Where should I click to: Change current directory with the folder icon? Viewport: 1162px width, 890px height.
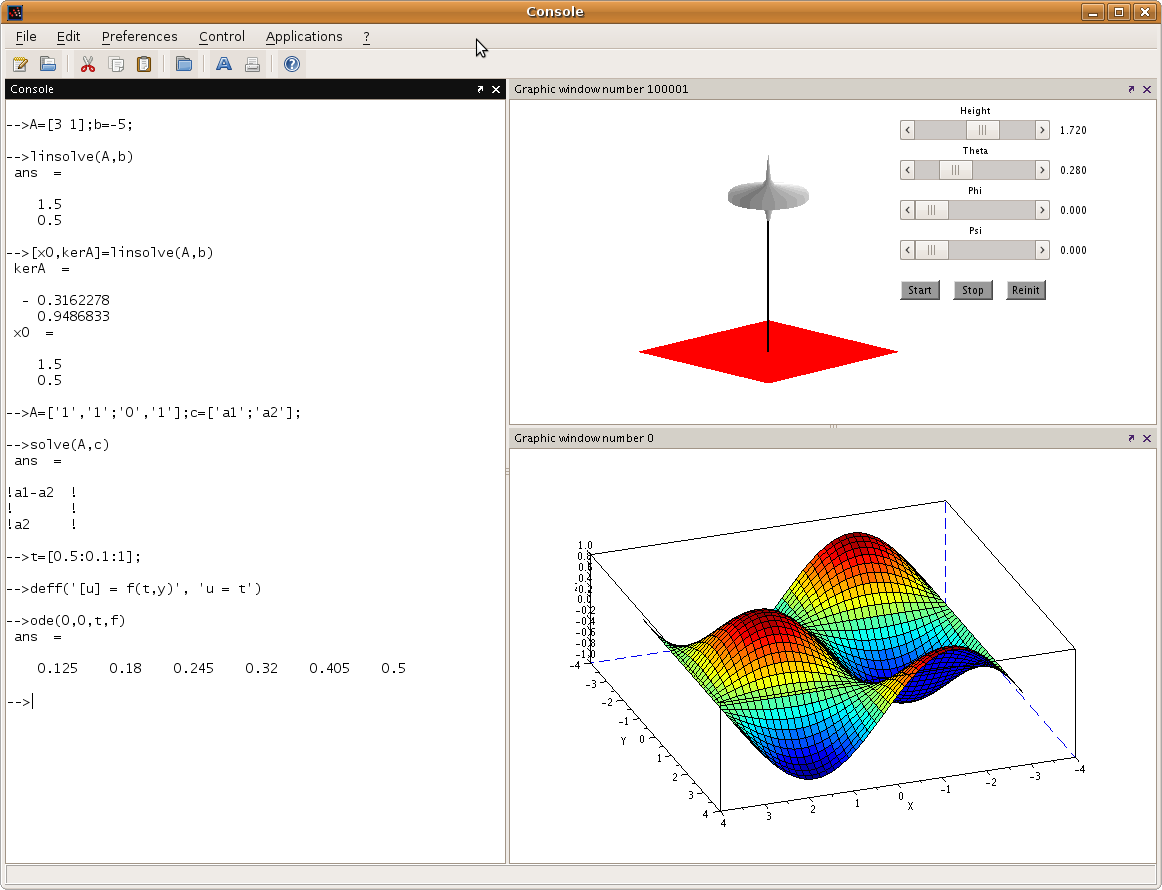coord(183,63)
